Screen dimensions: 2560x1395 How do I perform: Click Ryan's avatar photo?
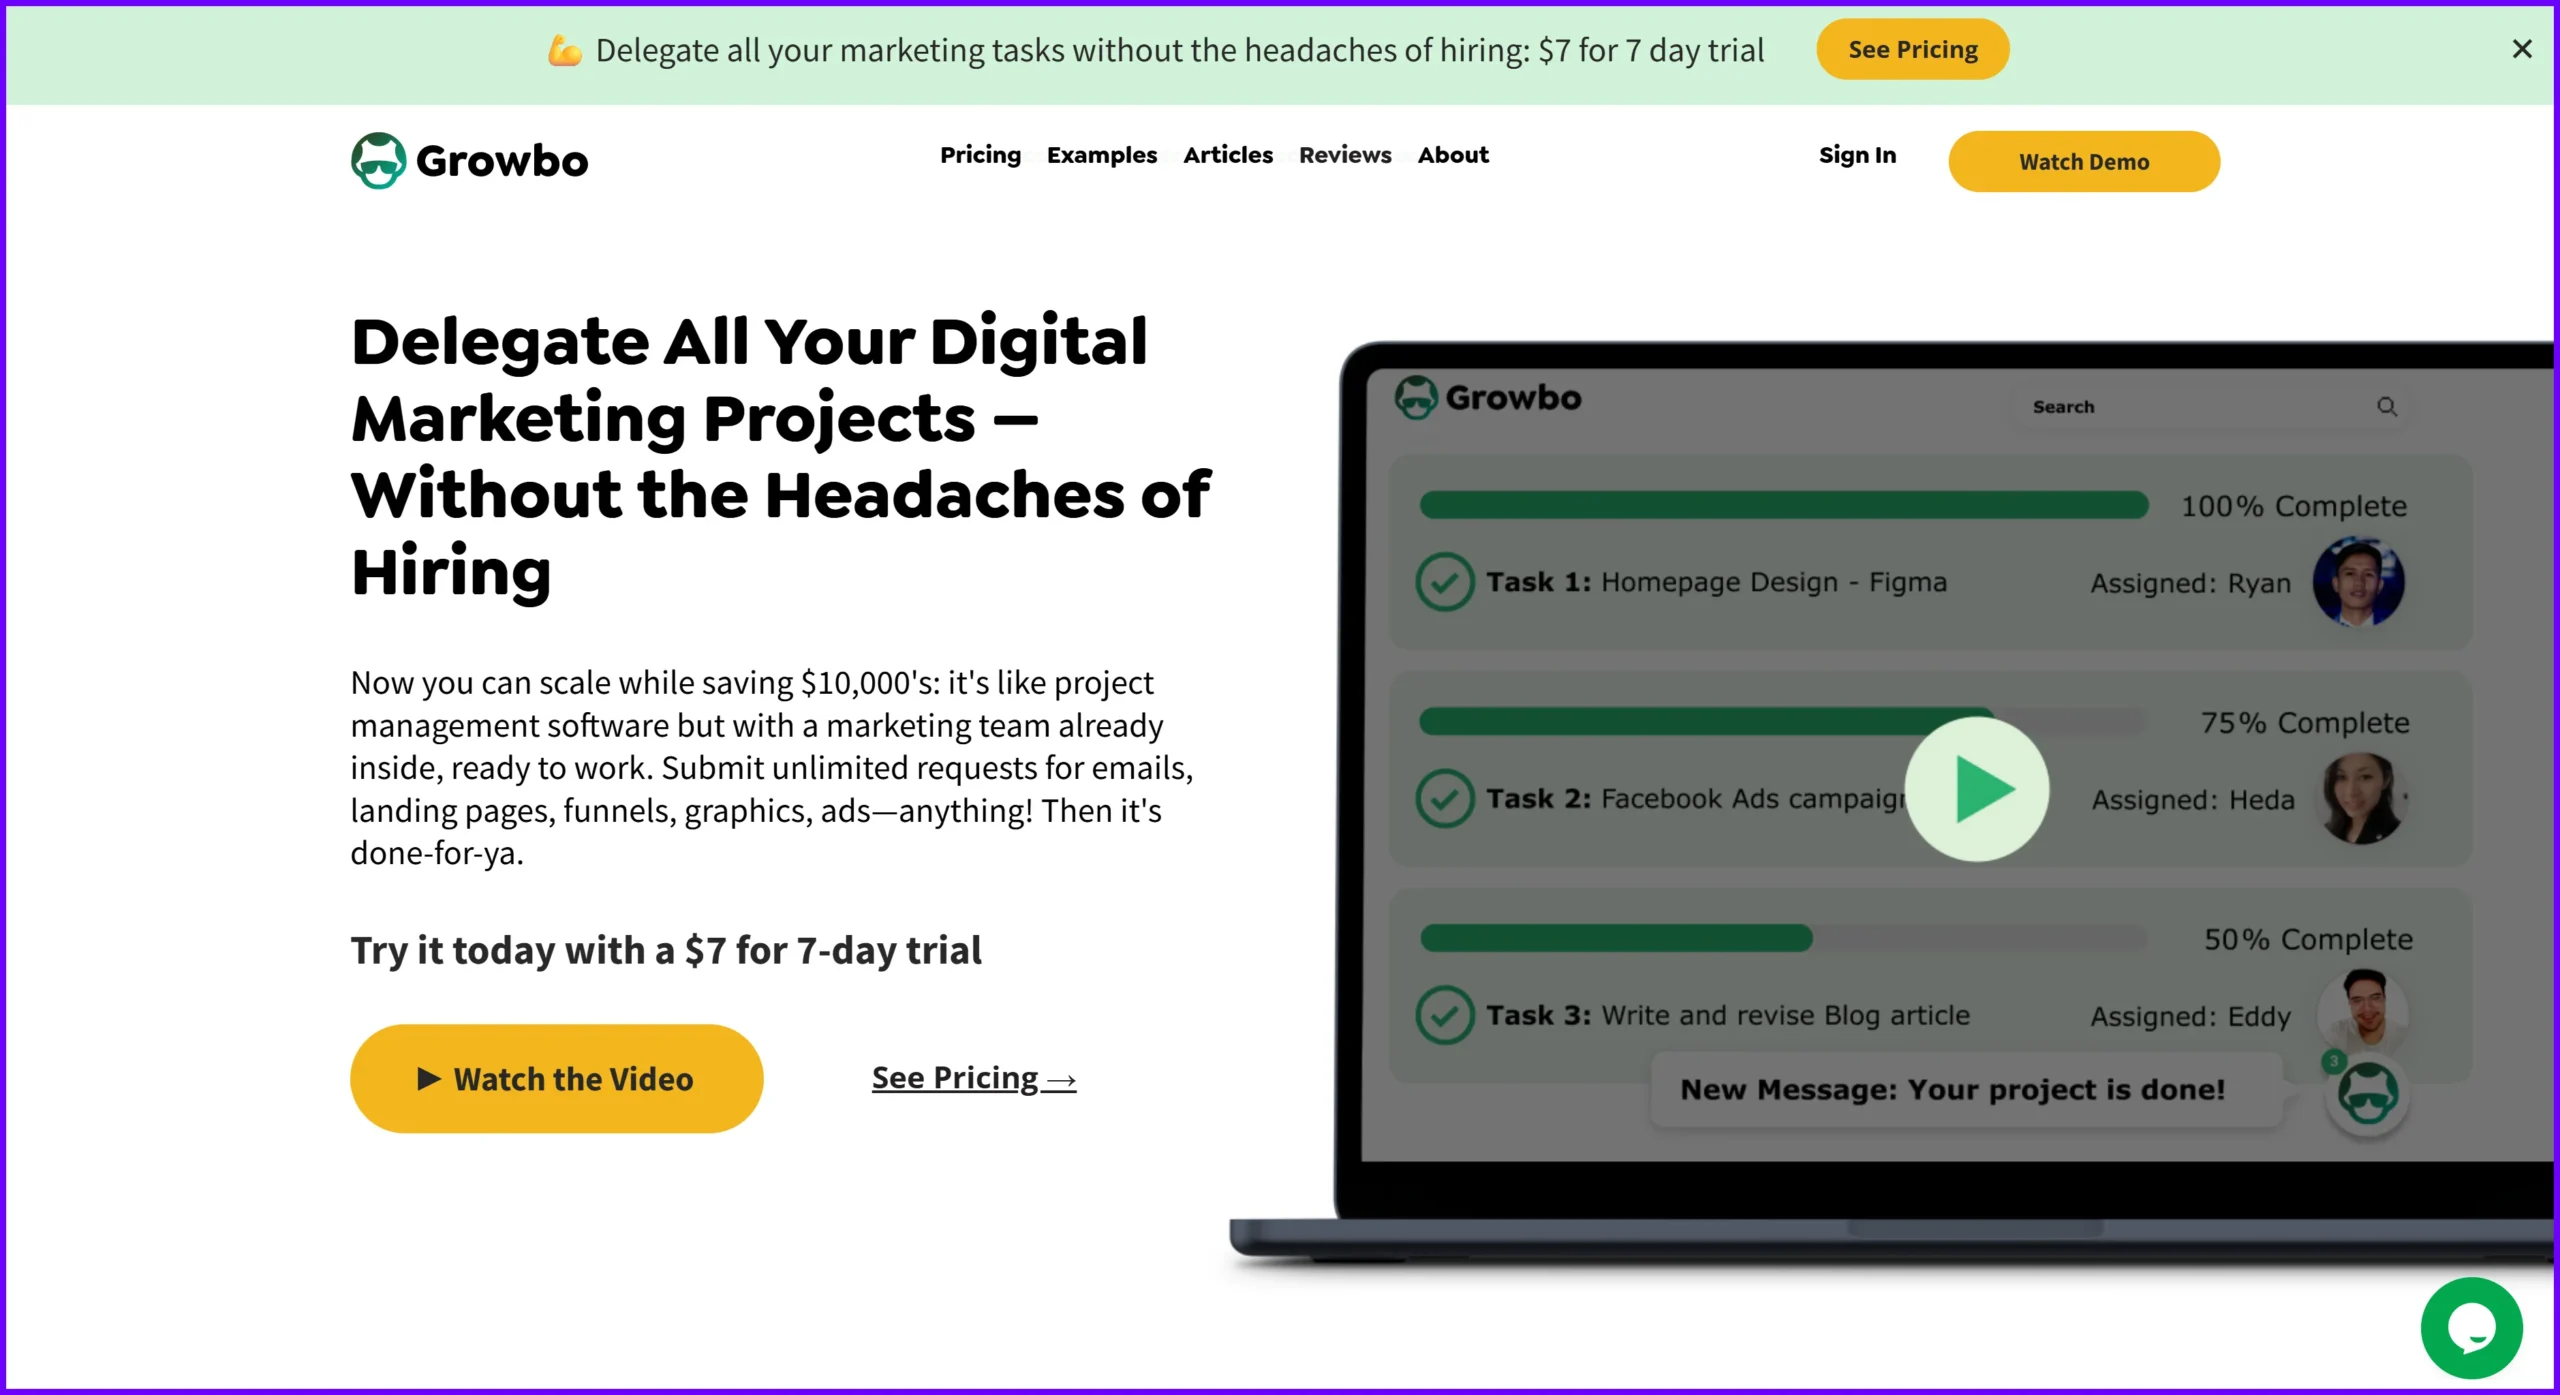(2358, 582)
